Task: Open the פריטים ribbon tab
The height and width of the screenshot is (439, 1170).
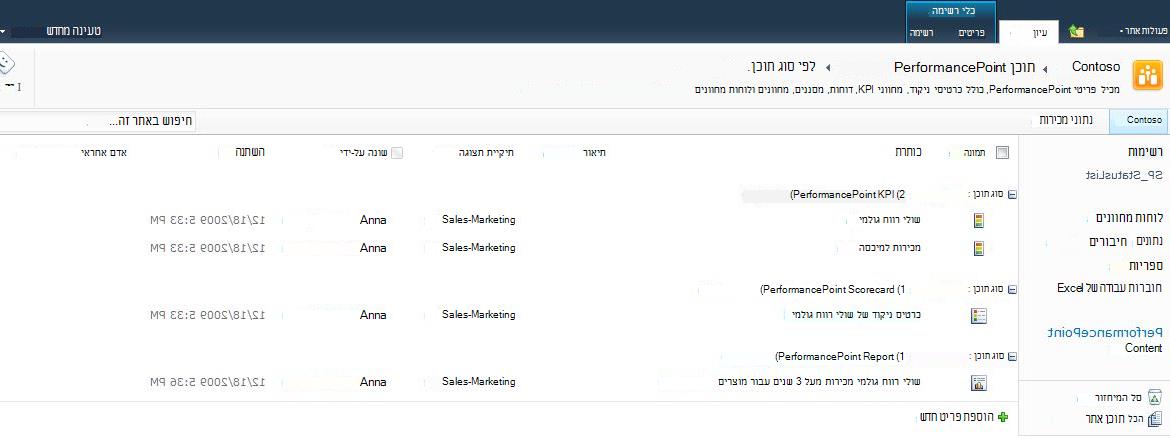Action: (x=971, y=33)
